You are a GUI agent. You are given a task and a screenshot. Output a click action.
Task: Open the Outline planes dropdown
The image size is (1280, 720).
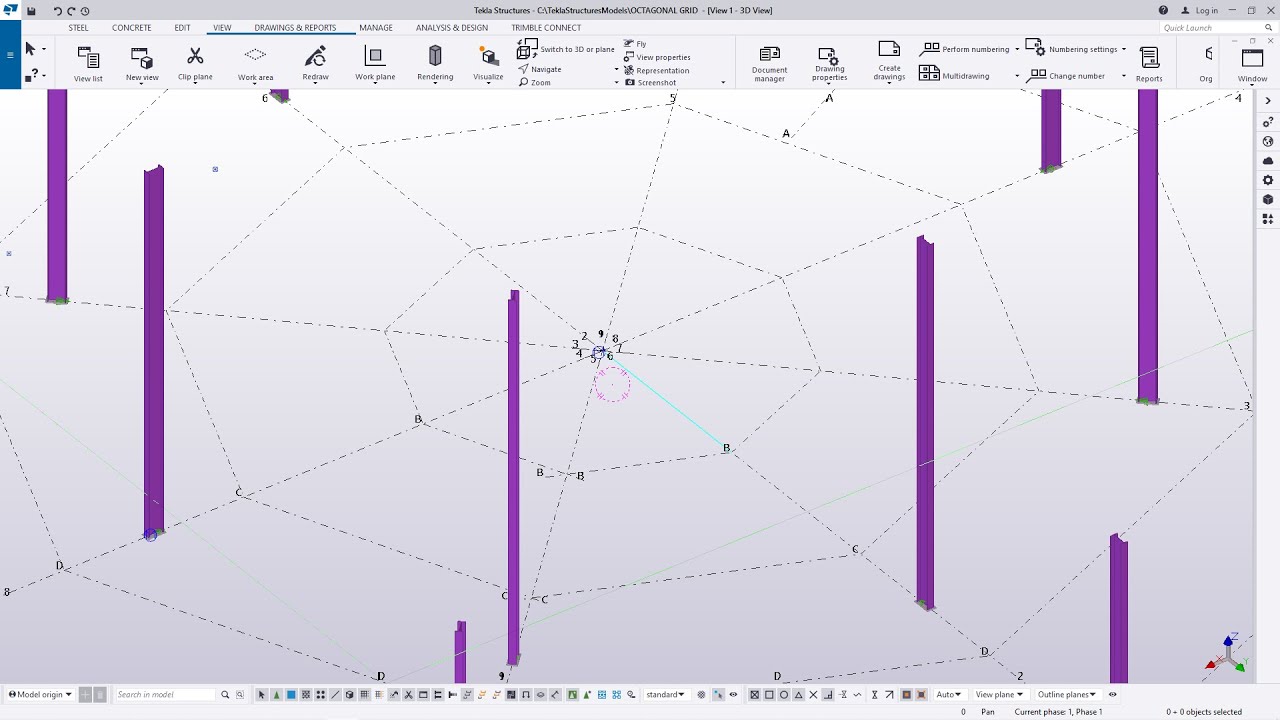(1067, 695)
